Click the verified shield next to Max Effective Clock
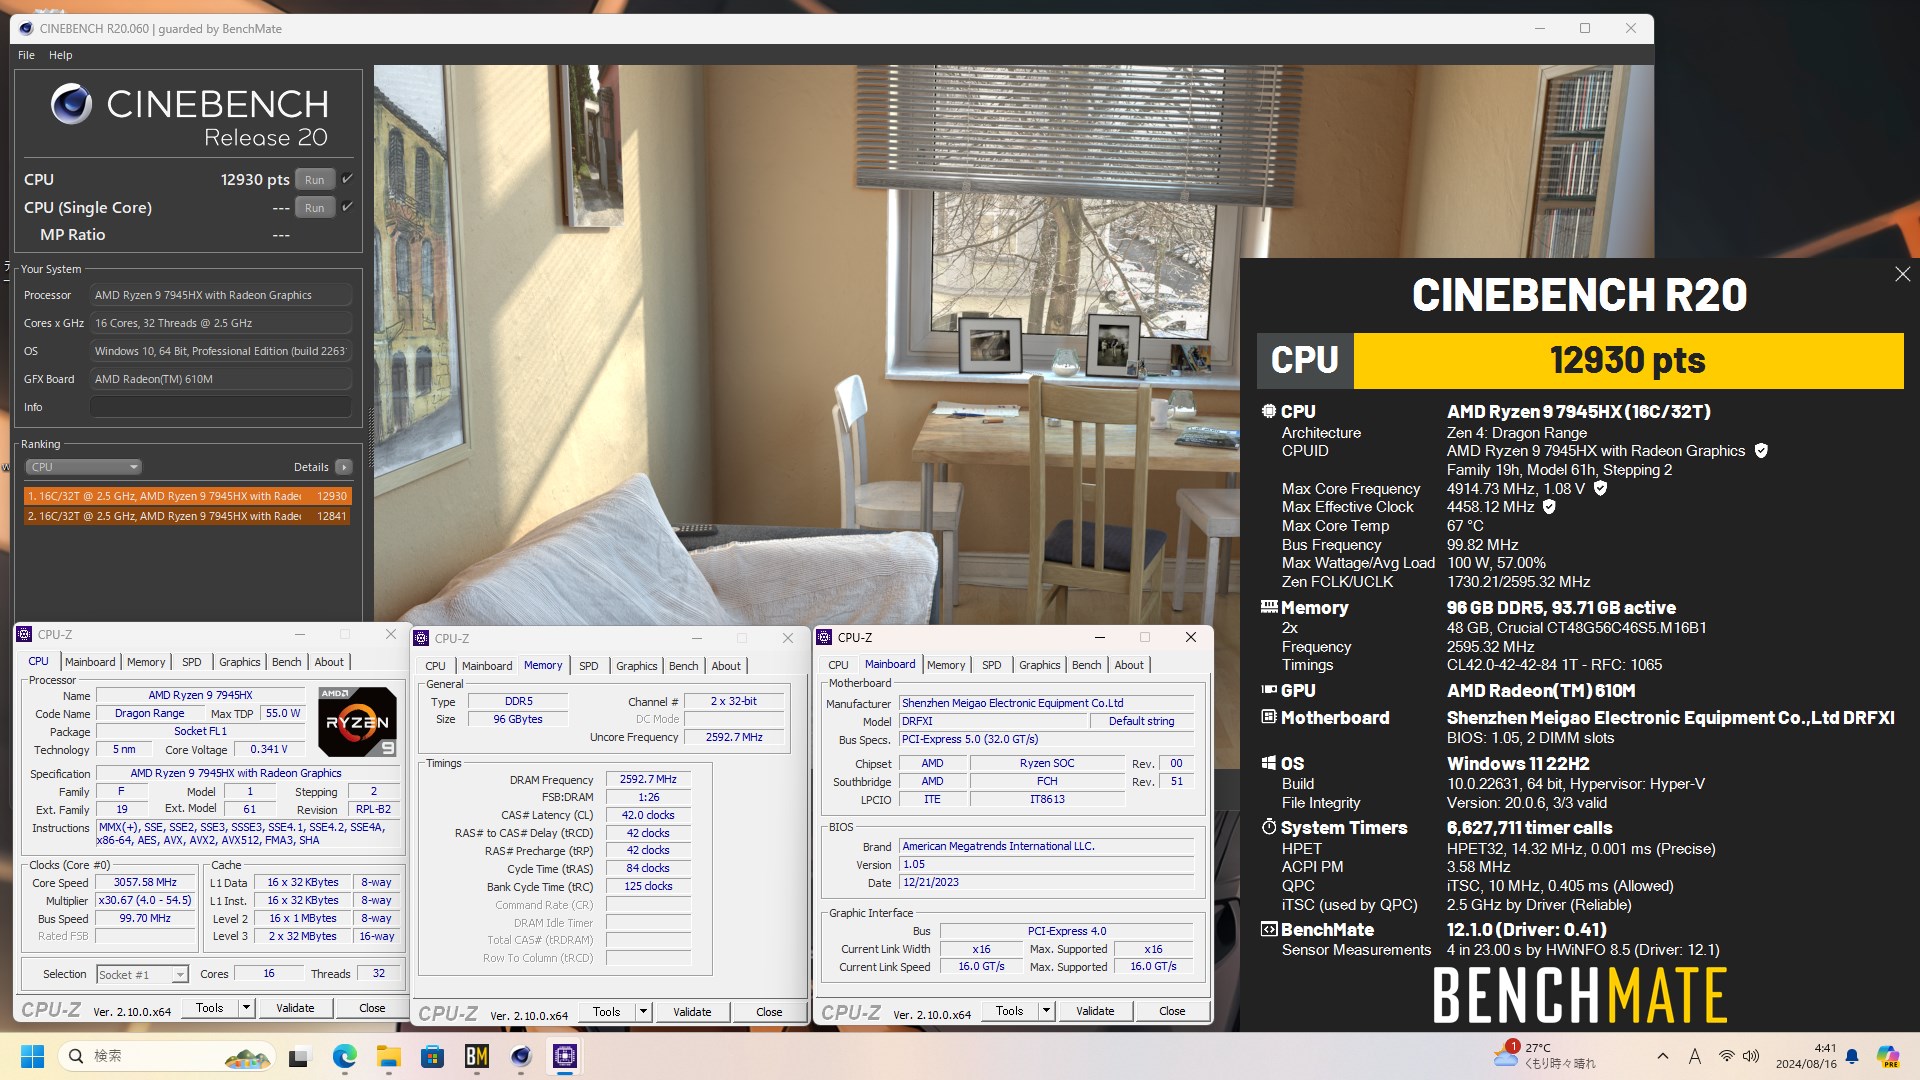This screenshot has width=1920, height=1080. click(1549, 507)
